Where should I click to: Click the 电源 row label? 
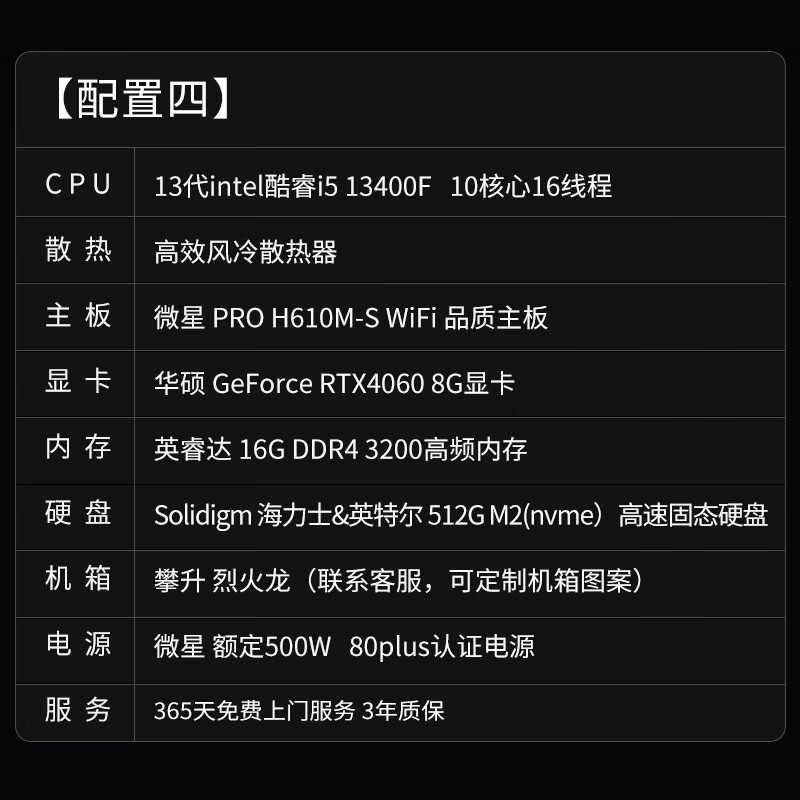(78, 645)
